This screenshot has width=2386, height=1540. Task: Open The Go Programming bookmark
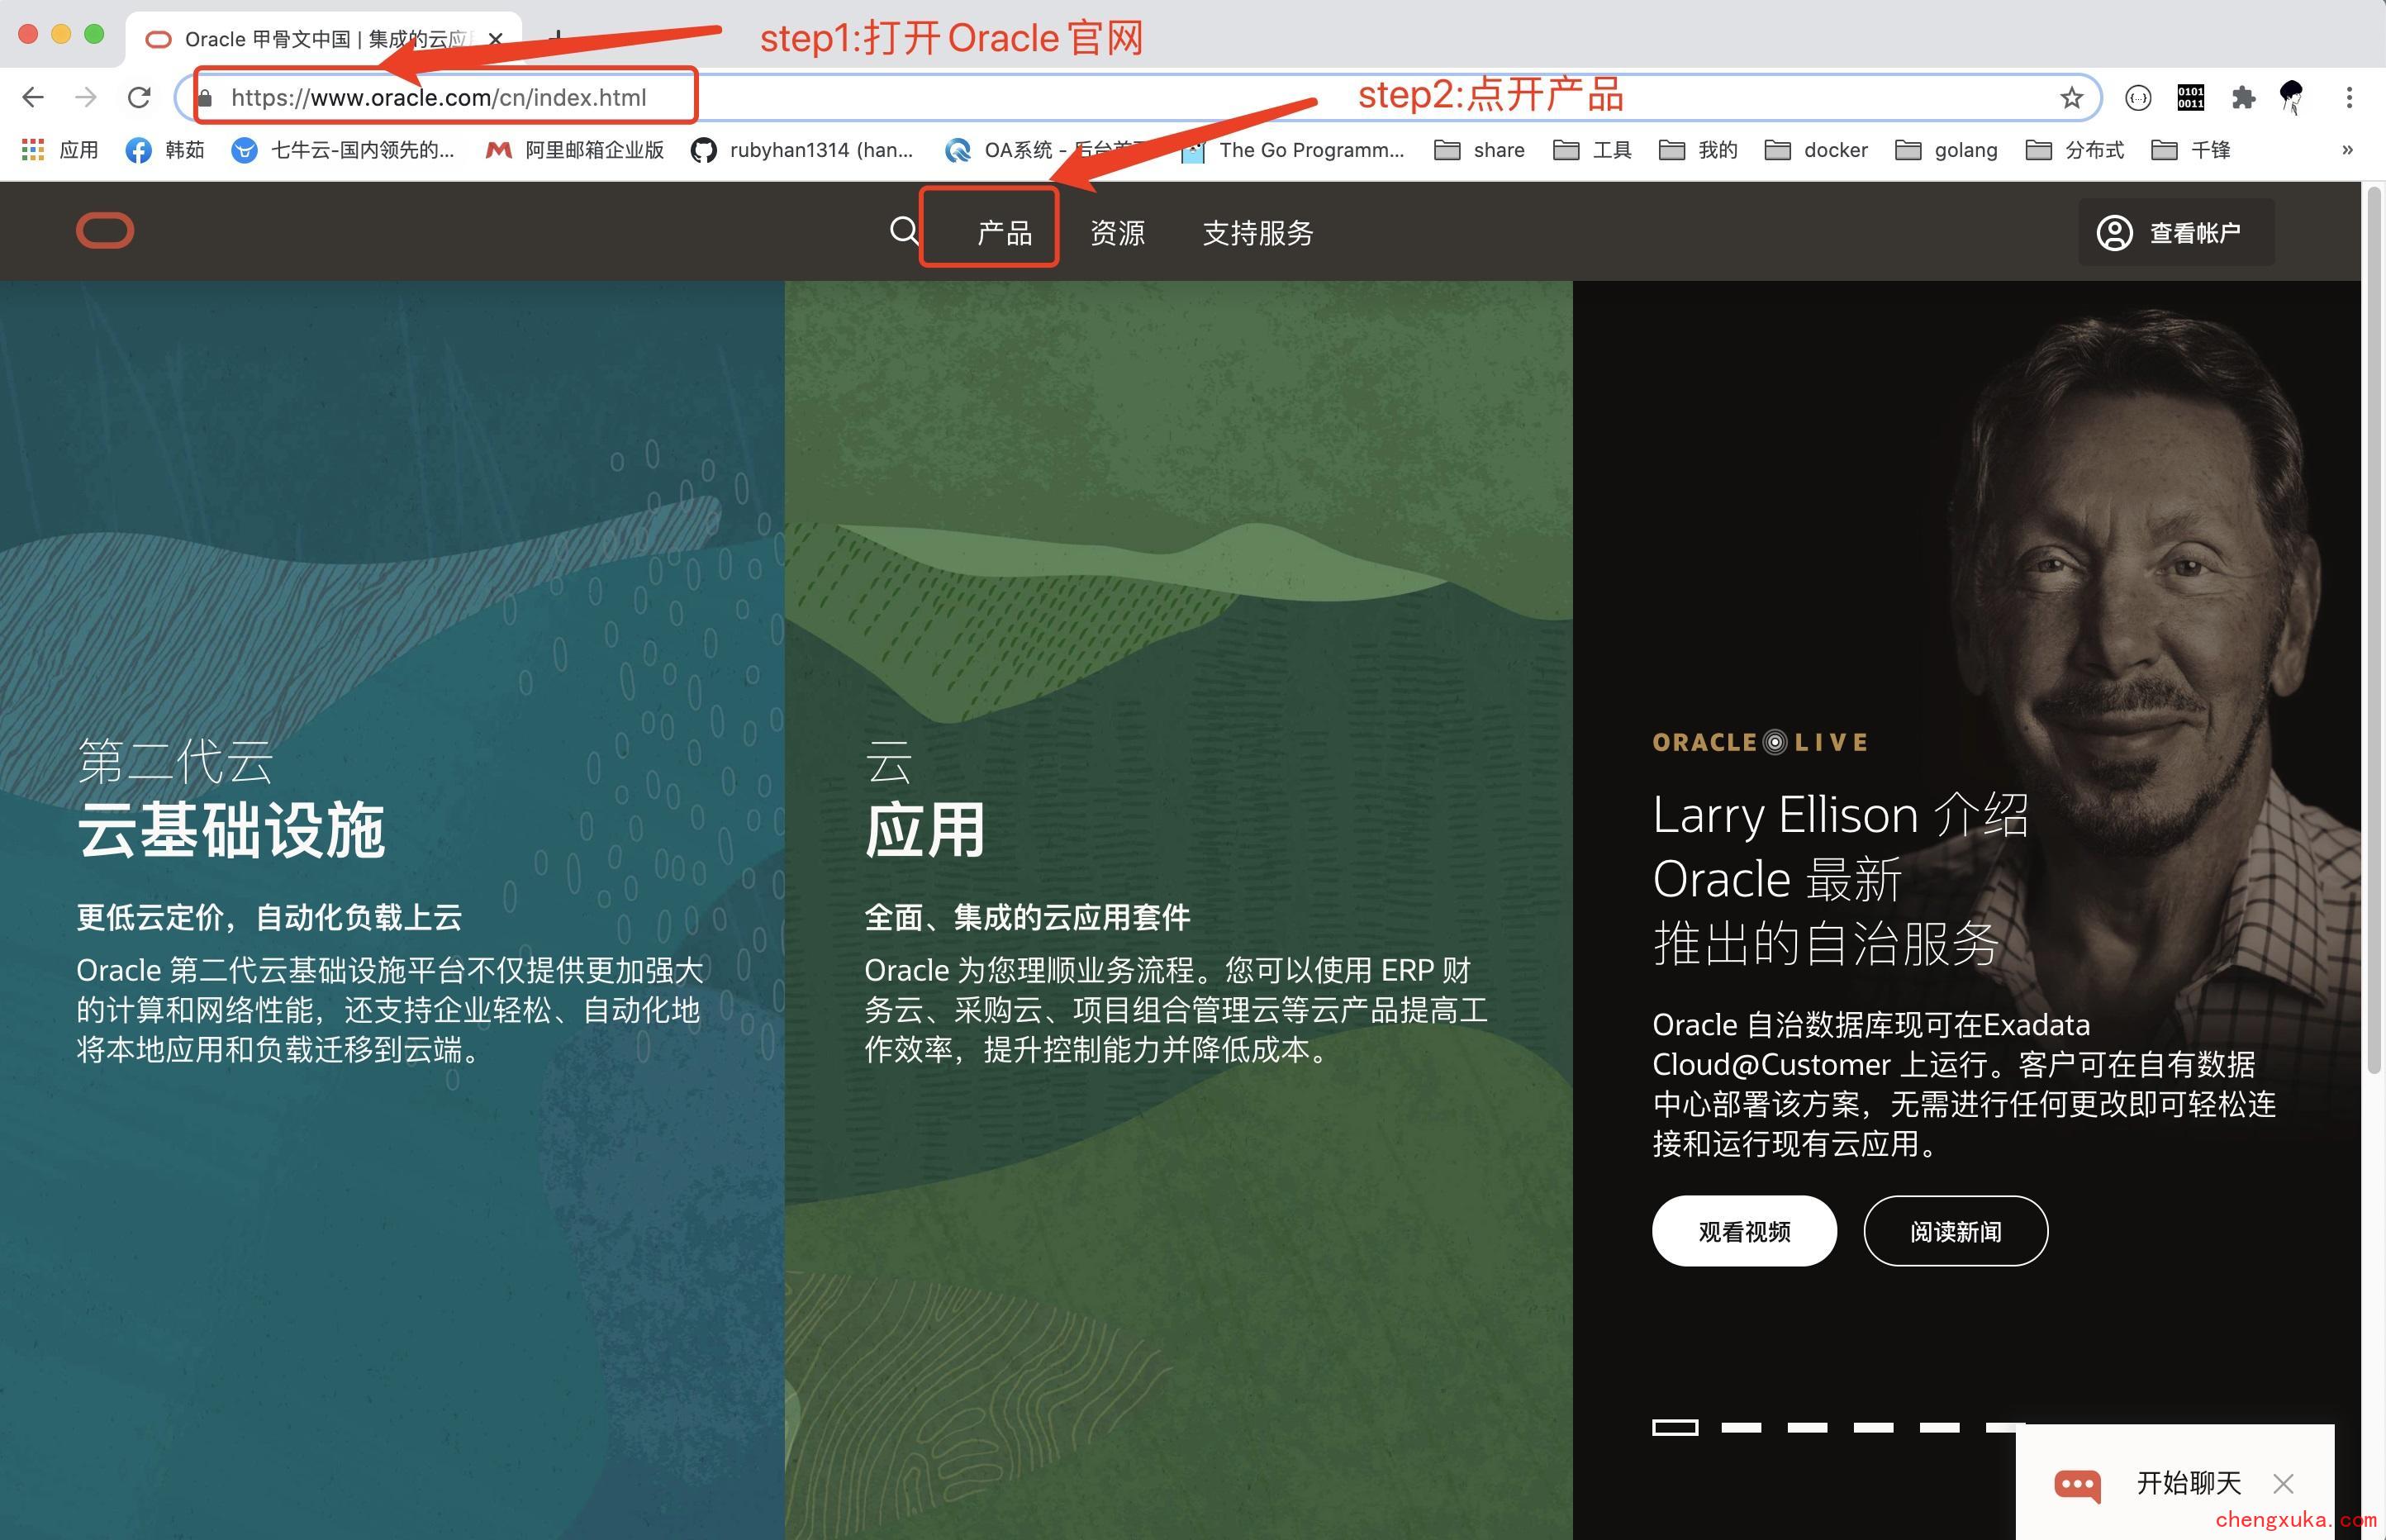[1292, 150]
